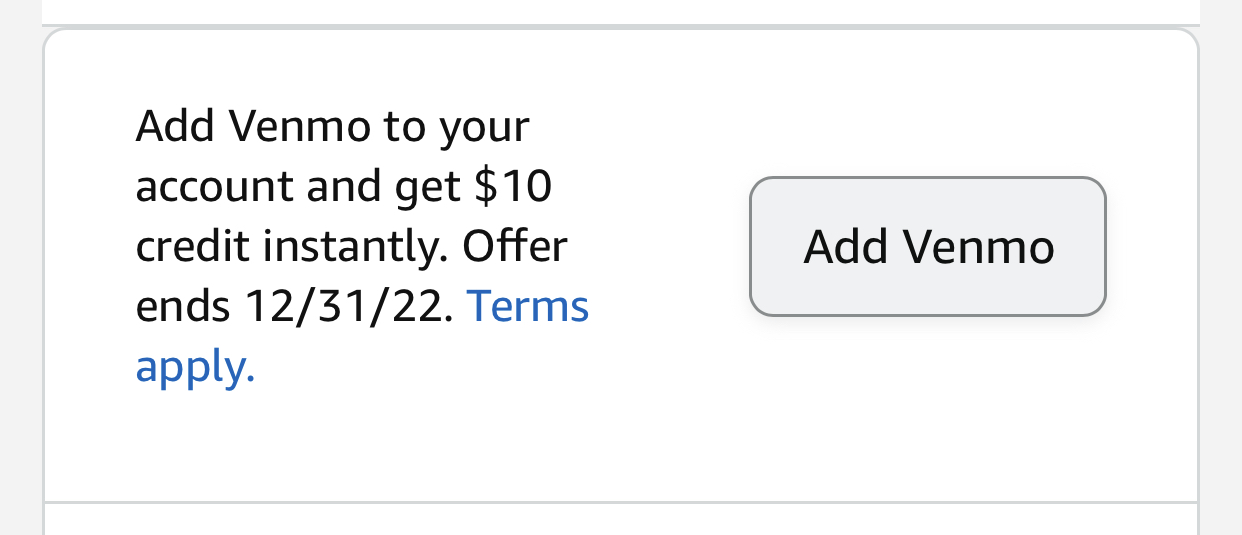Viewport: 1242px width, 535px height.
Task: Click the word "Add" starting the offer paragraph
Action: click(175, 127)
